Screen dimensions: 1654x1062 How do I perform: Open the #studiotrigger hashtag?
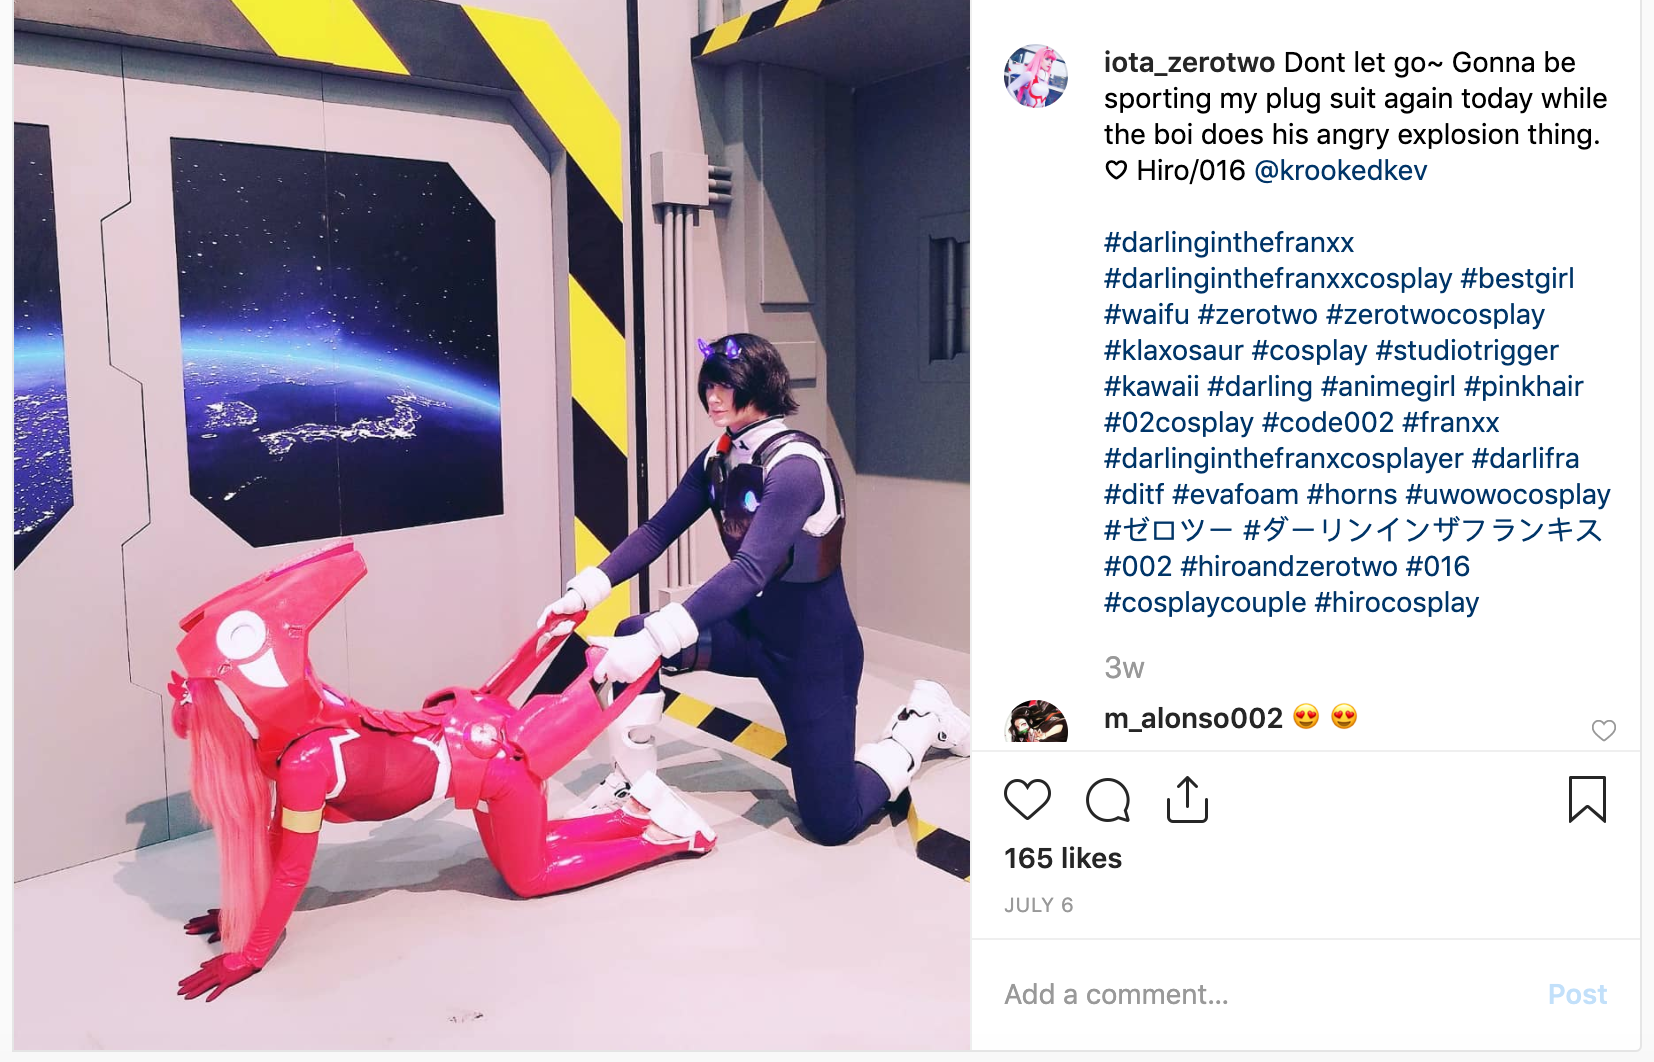point(1467,350)
